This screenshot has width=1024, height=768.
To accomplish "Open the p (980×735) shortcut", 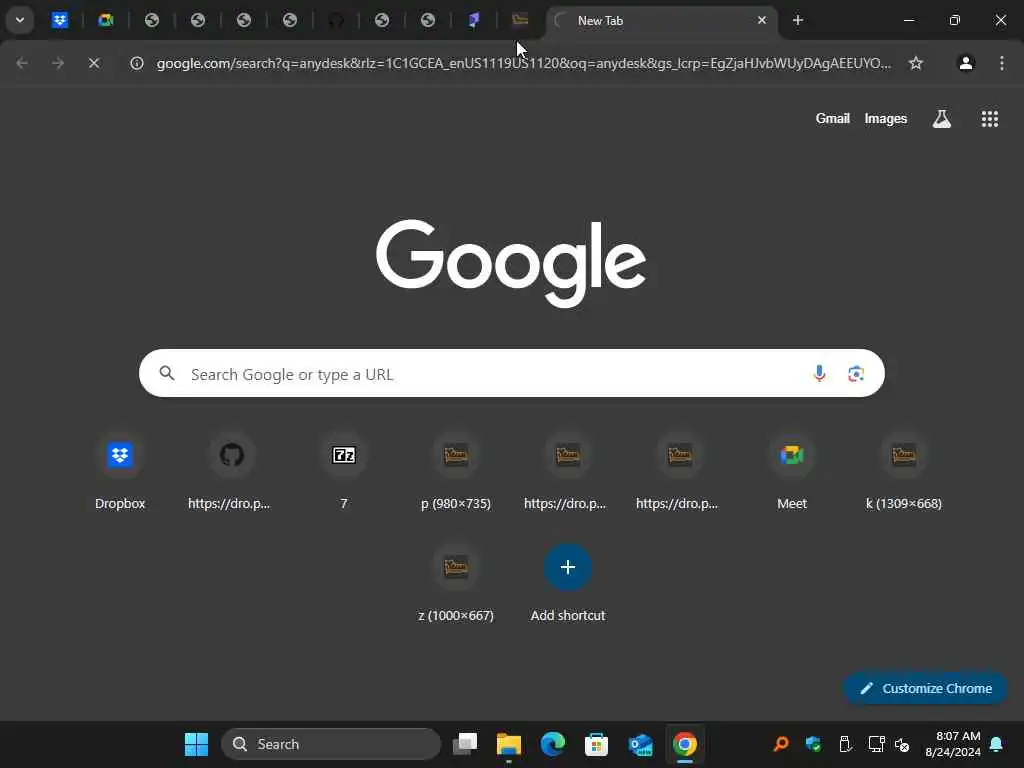I will (x=456, y=471).
